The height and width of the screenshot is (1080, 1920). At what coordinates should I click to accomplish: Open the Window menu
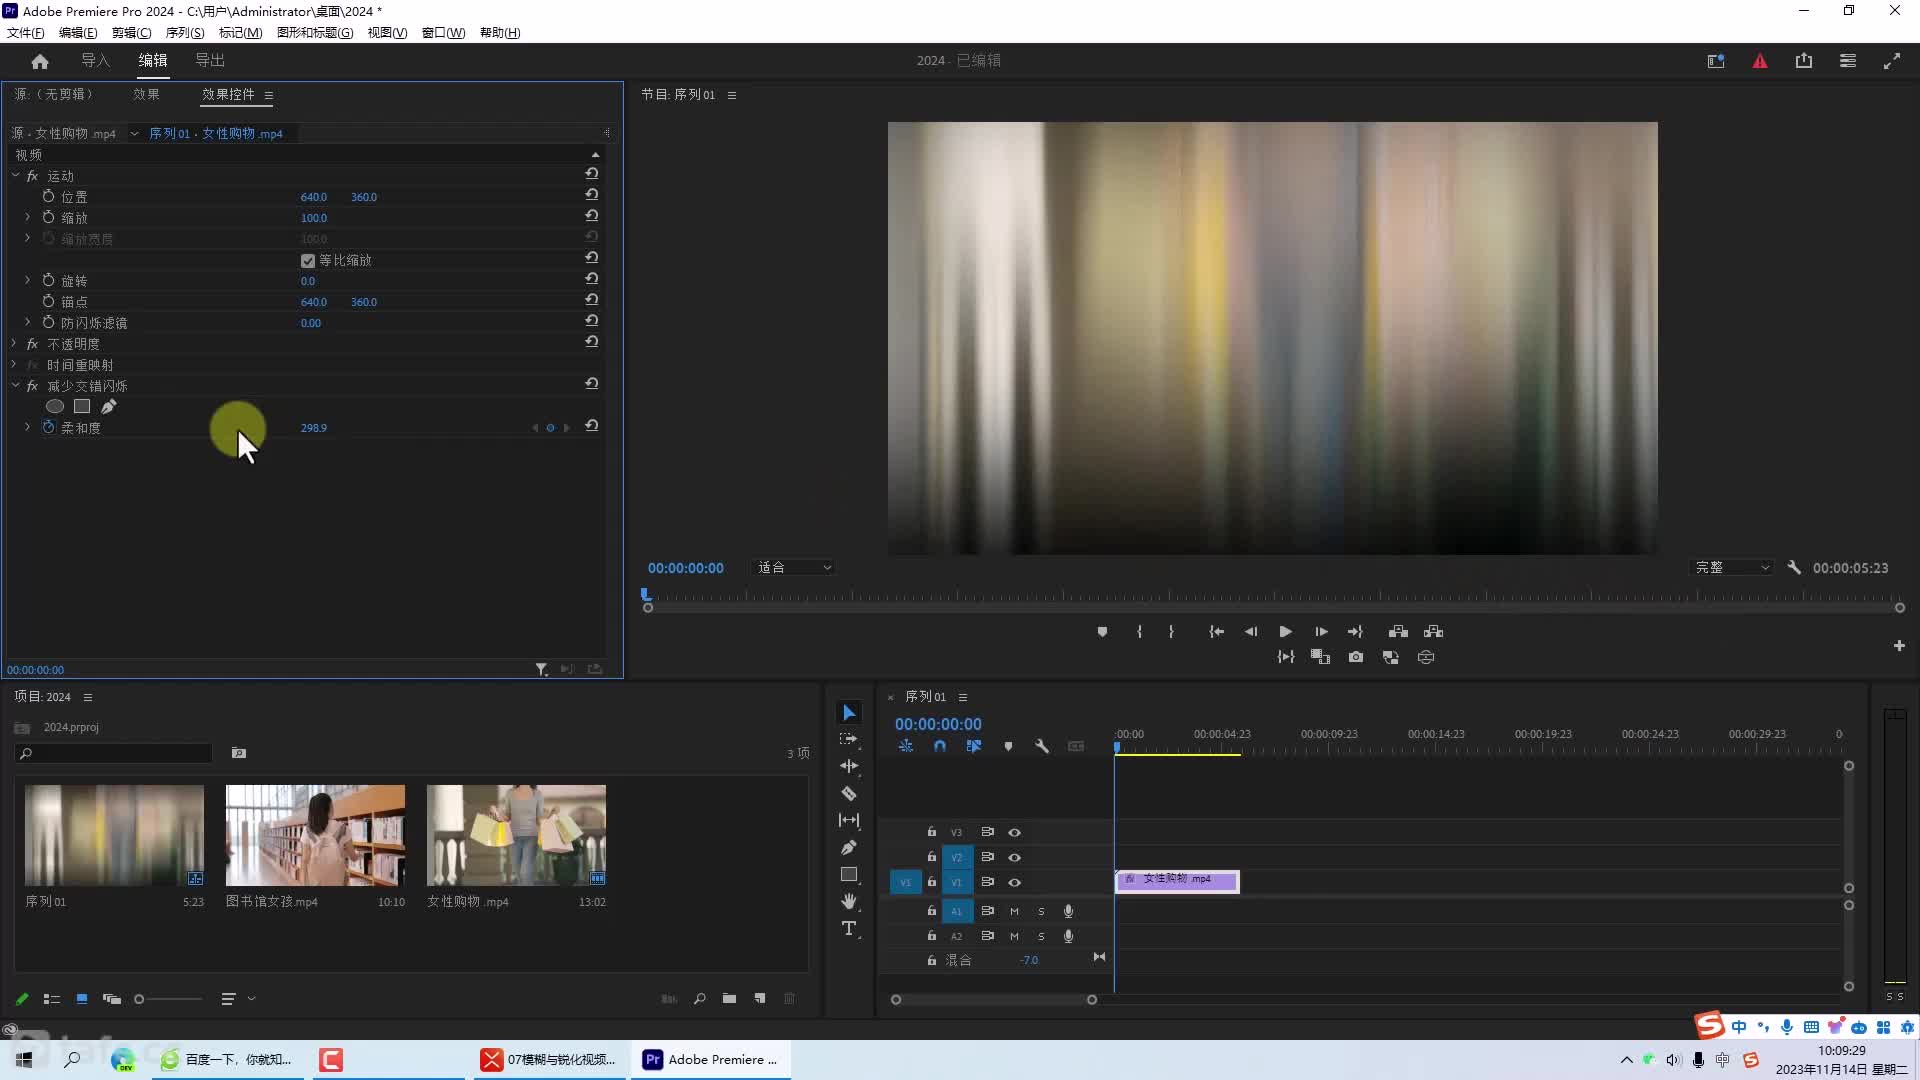[443, 32]
